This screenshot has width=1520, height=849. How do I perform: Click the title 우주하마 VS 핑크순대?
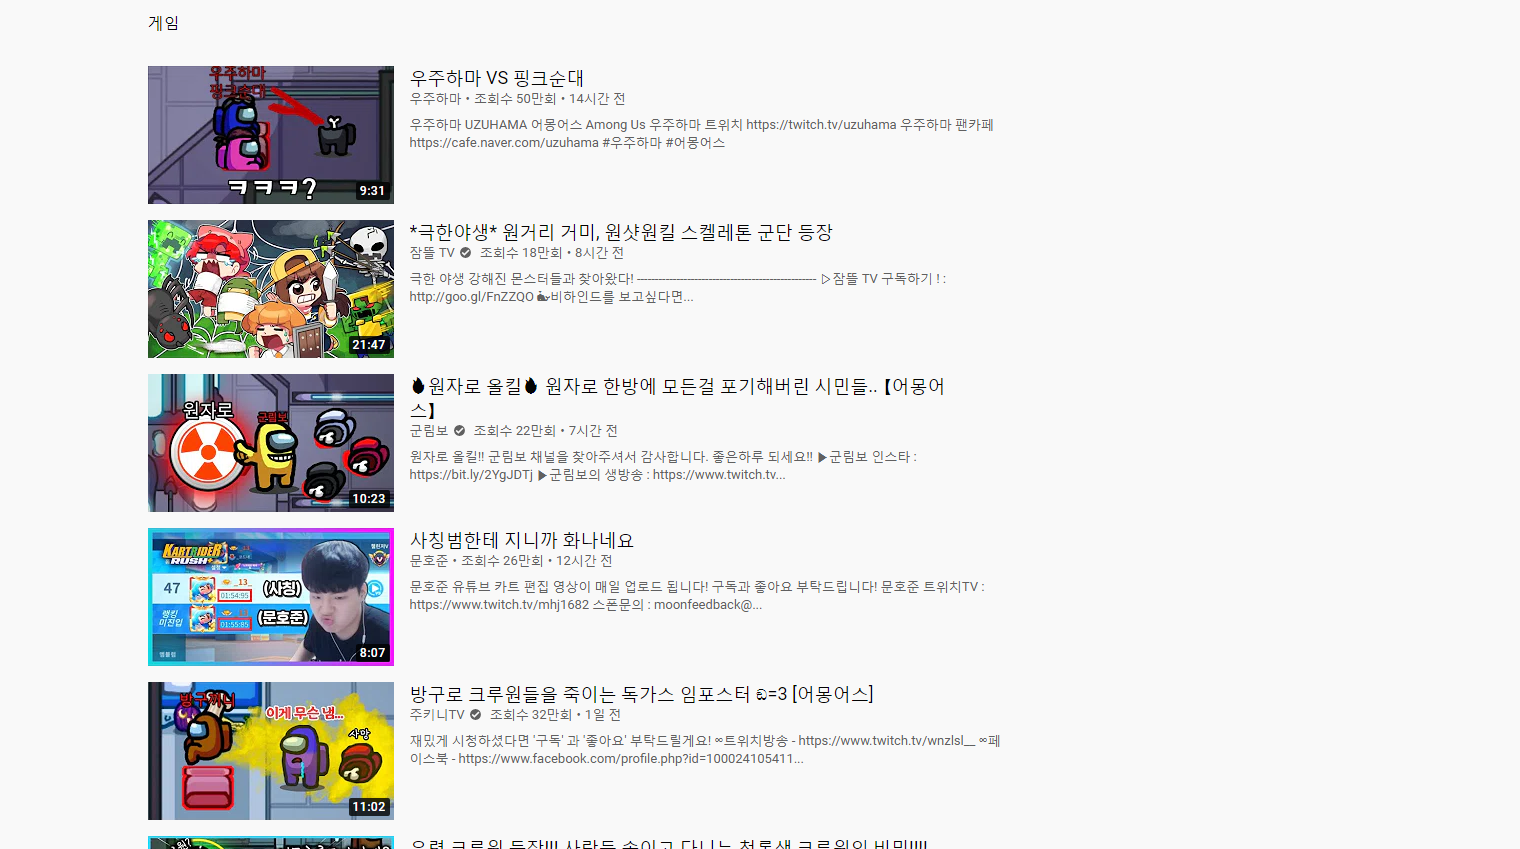pos(497,78)
